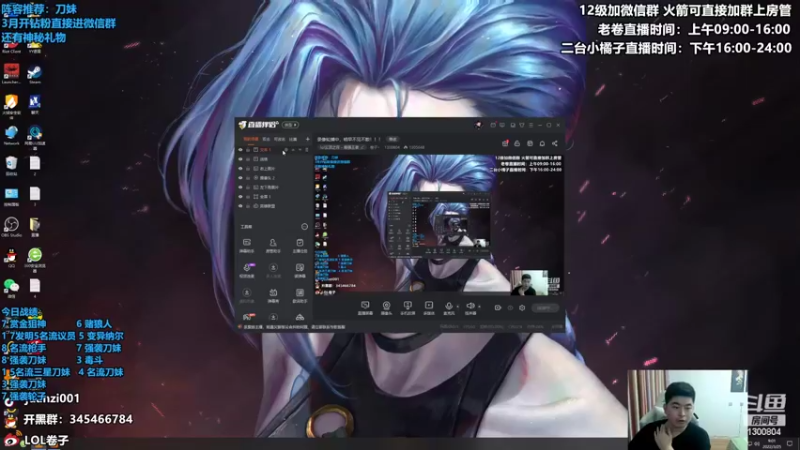Open the notification bell icon above the preview
Viewport: 800px width, 450px height.
coord(542,143)
